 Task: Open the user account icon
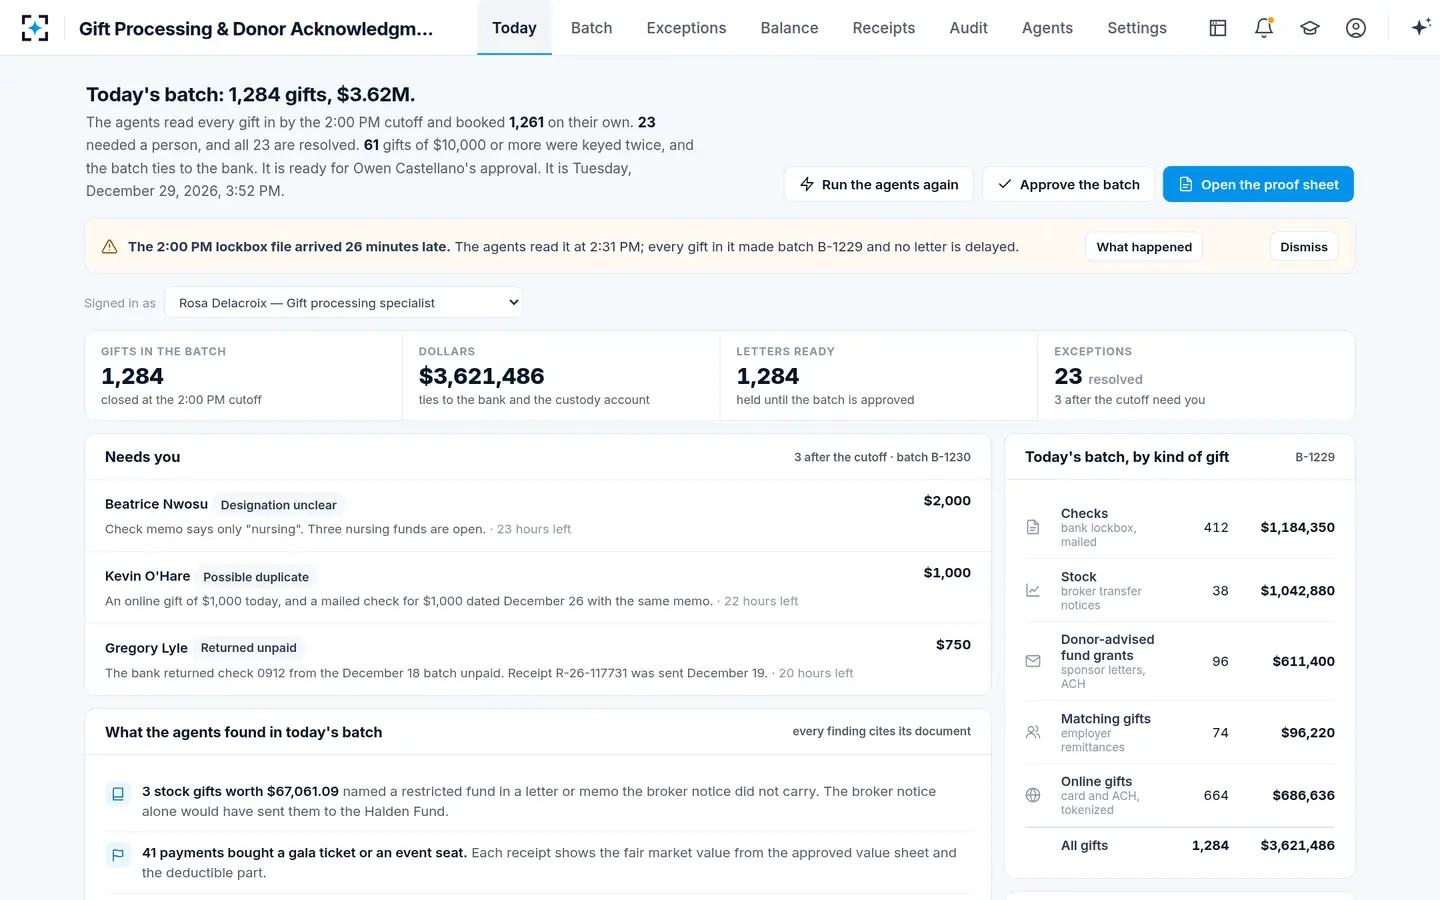pos(1356,28)
